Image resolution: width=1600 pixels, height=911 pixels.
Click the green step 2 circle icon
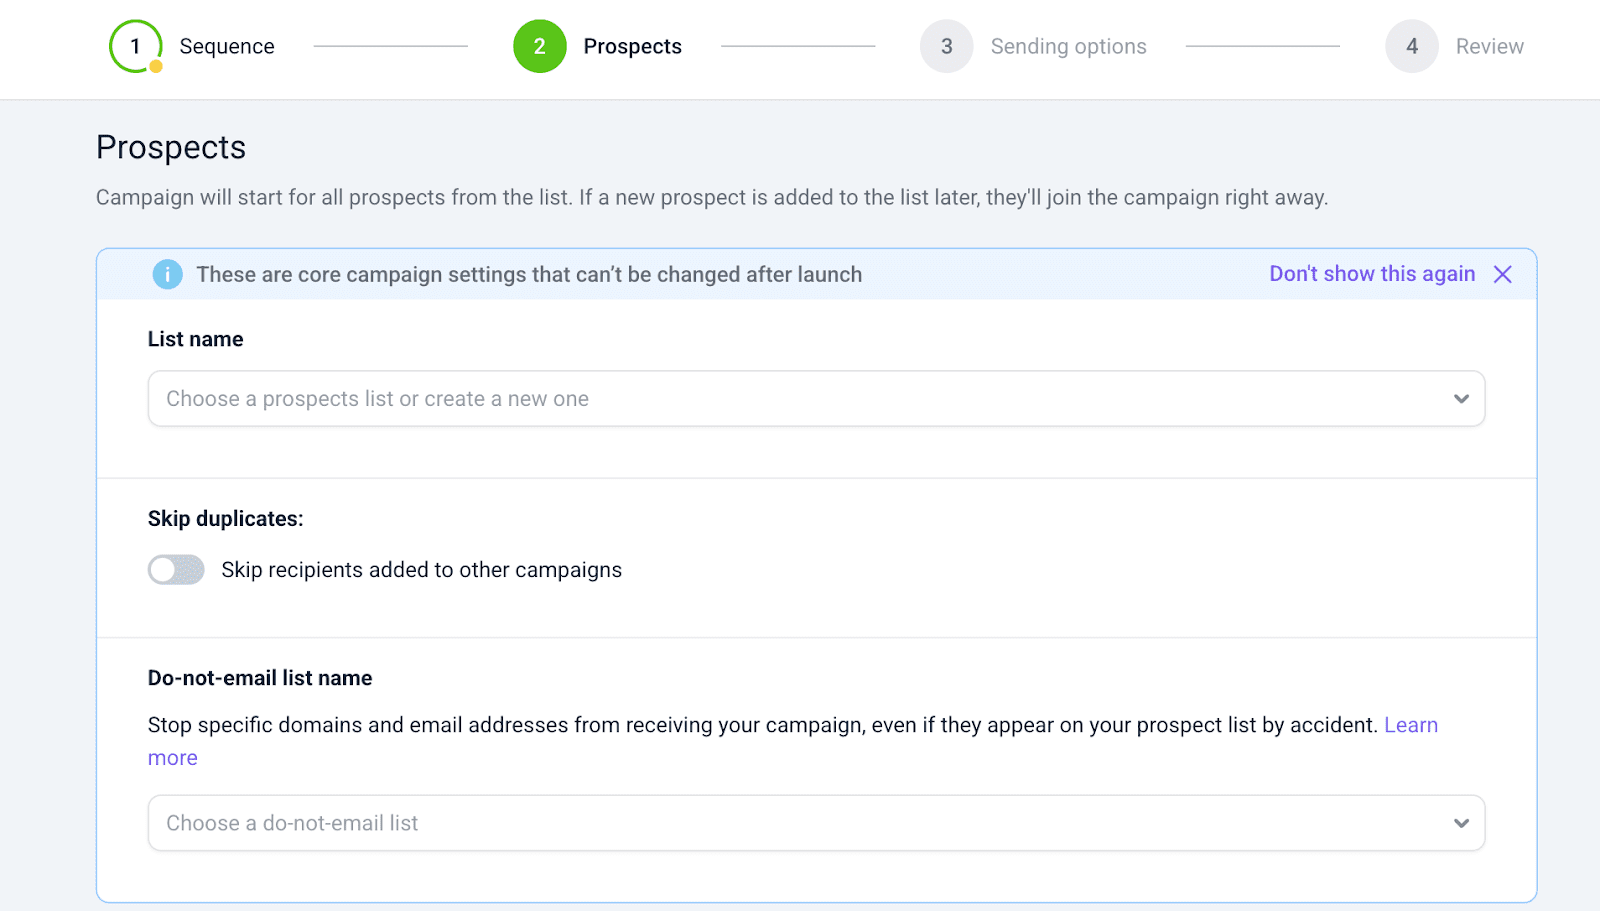coord(540,46)
